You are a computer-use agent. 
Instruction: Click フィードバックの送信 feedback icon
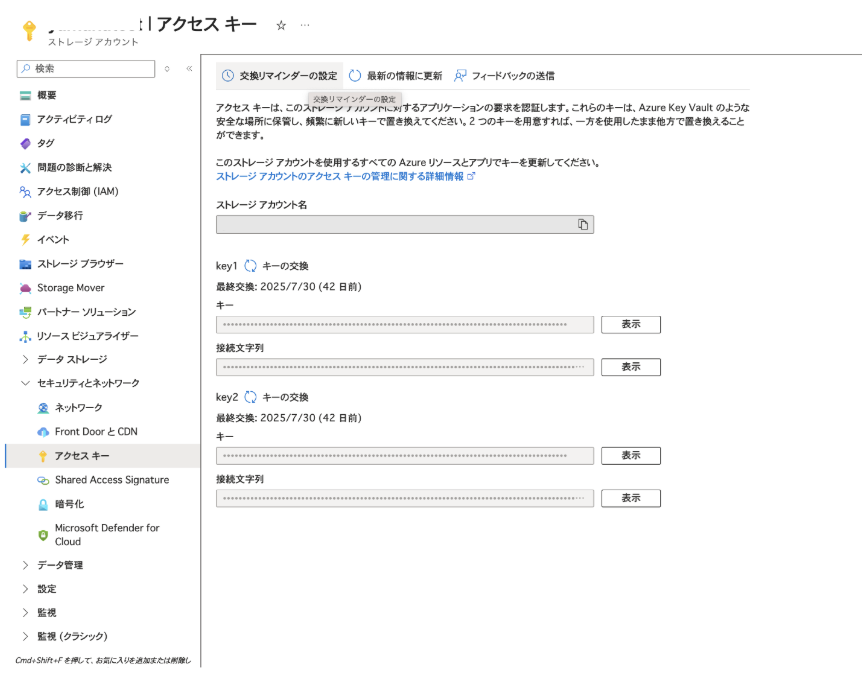point(460,75)
